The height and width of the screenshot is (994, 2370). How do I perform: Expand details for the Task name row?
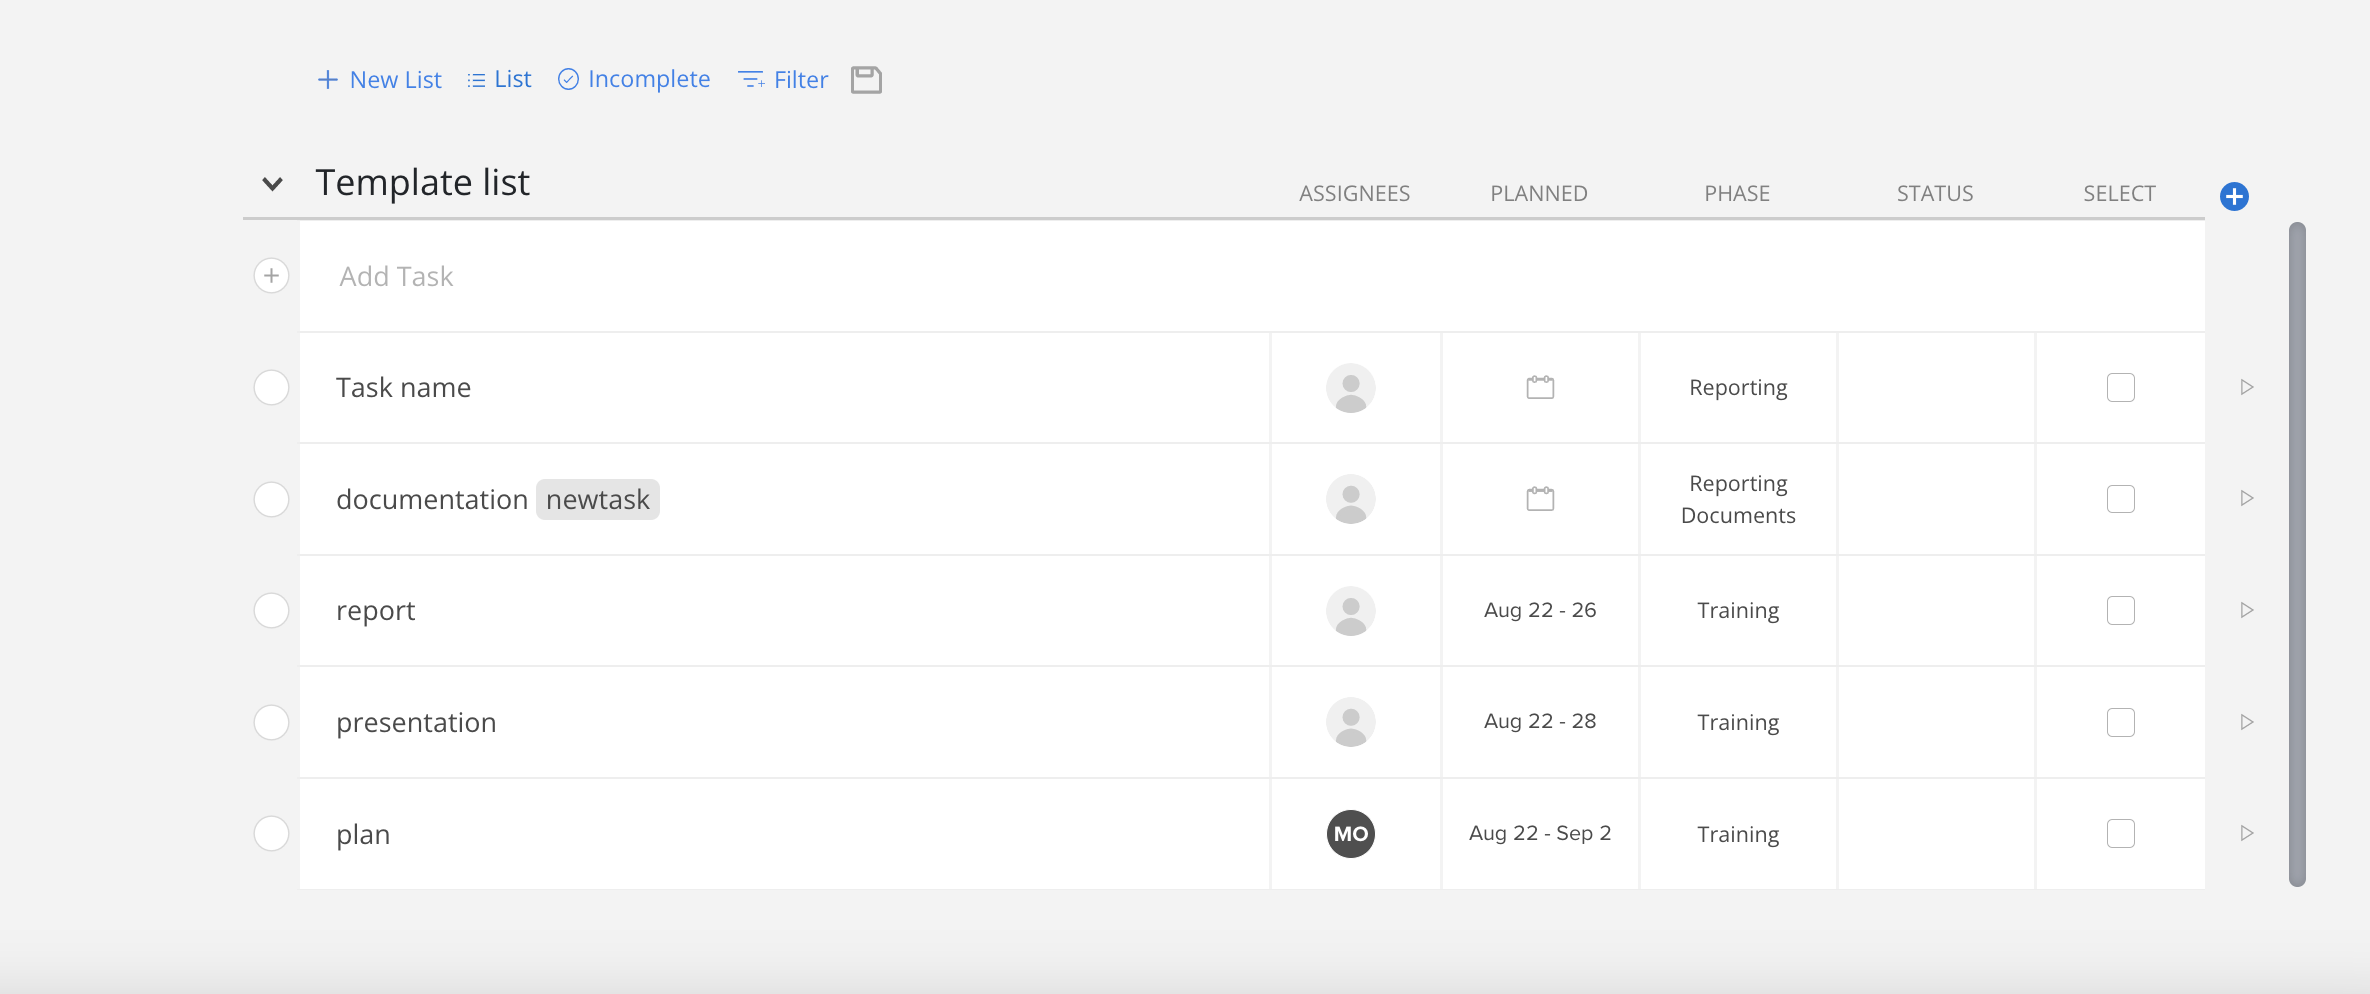(2248, 387)
